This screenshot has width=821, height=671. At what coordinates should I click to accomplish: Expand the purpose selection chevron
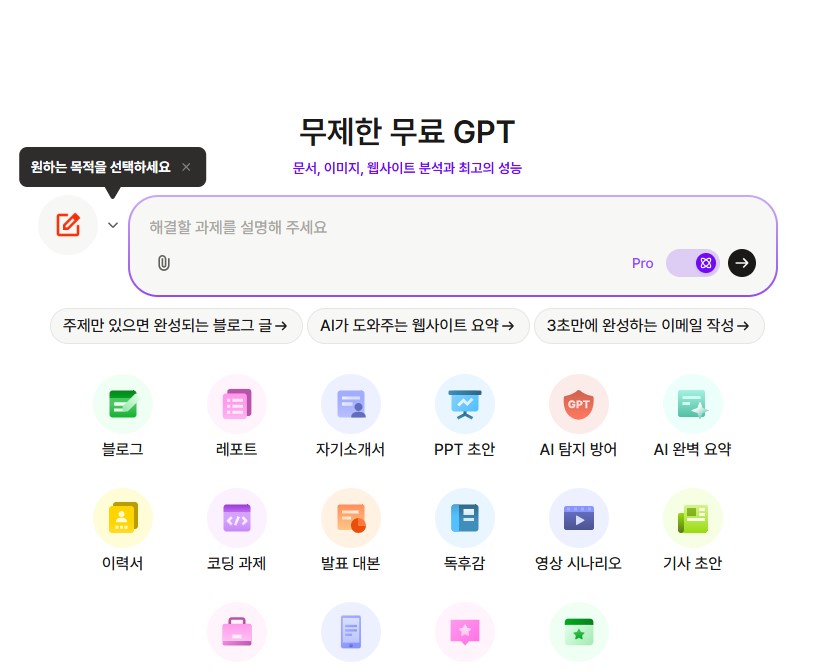pos(113,225)
